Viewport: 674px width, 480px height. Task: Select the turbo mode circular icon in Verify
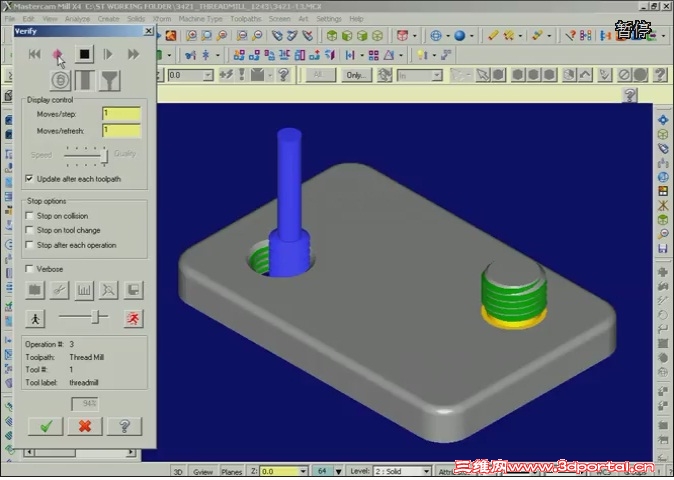(x=60, y=80)
